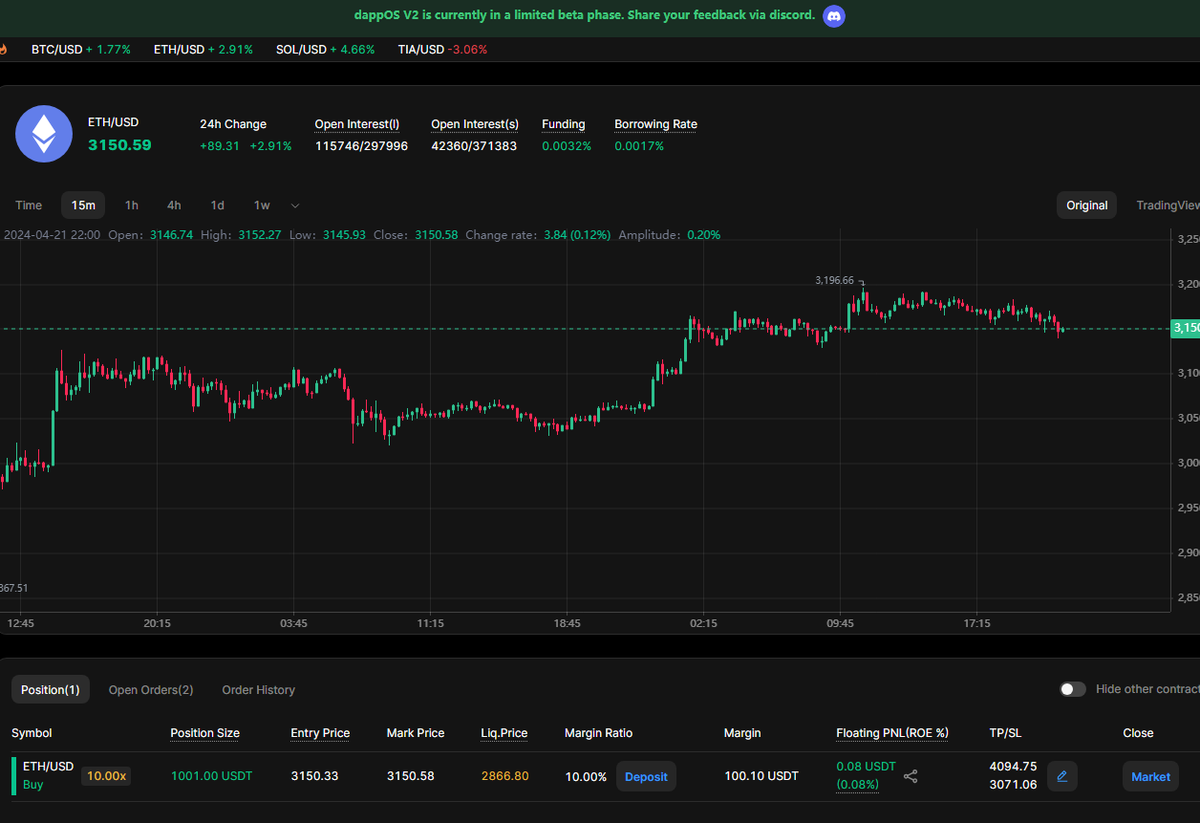Click the share icon beside Floating PNL
The image size is (1200, 823).
click(911, 776)
